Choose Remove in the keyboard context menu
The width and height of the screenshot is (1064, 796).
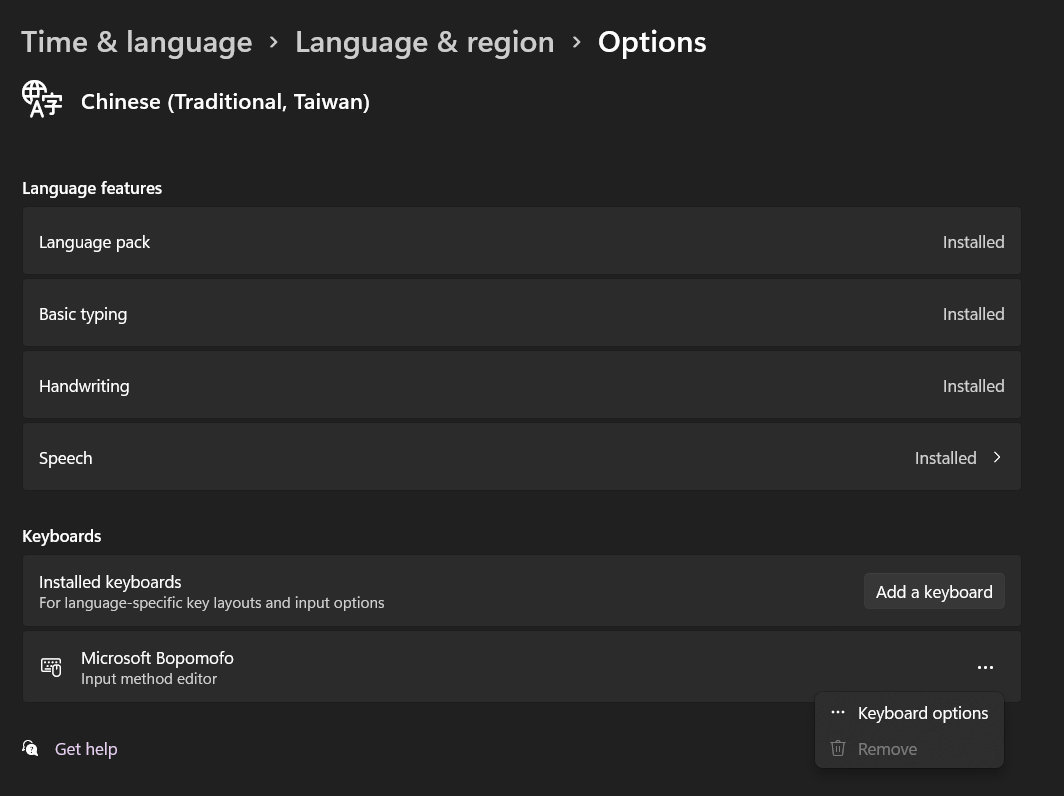pyautogui.click(x=887, y=749)
